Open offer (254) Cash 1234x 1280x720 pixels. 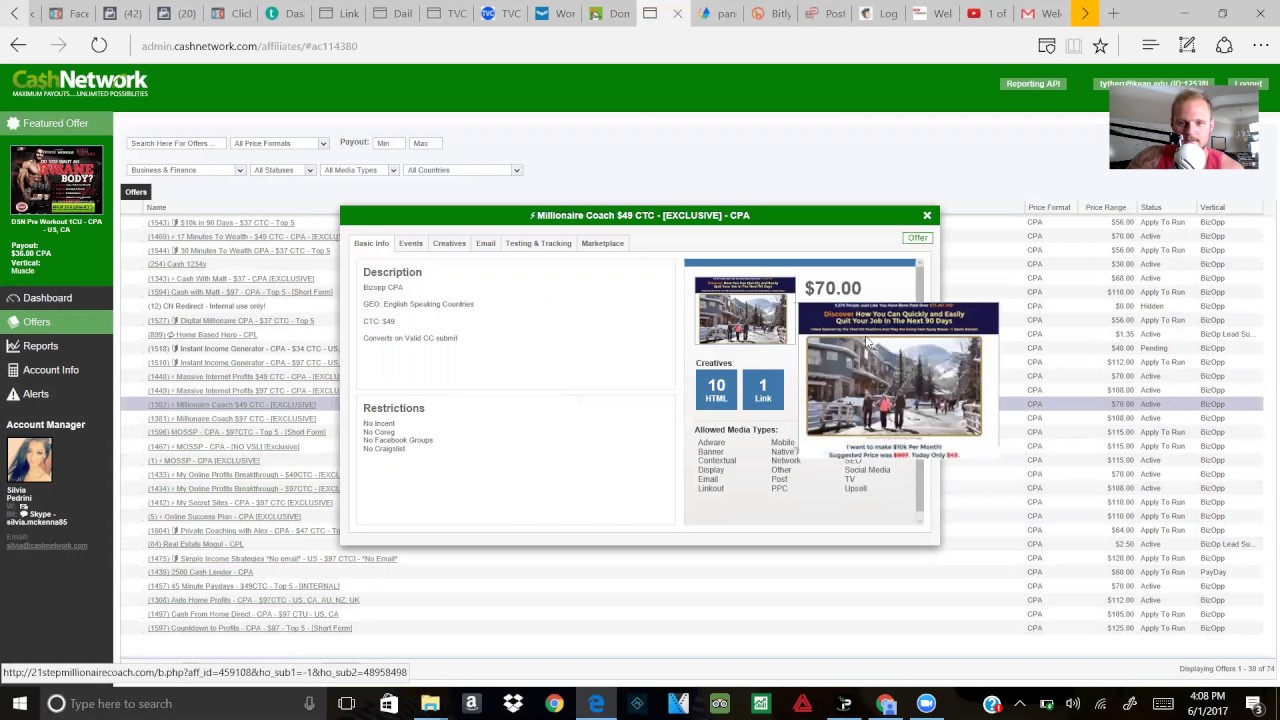177,265
